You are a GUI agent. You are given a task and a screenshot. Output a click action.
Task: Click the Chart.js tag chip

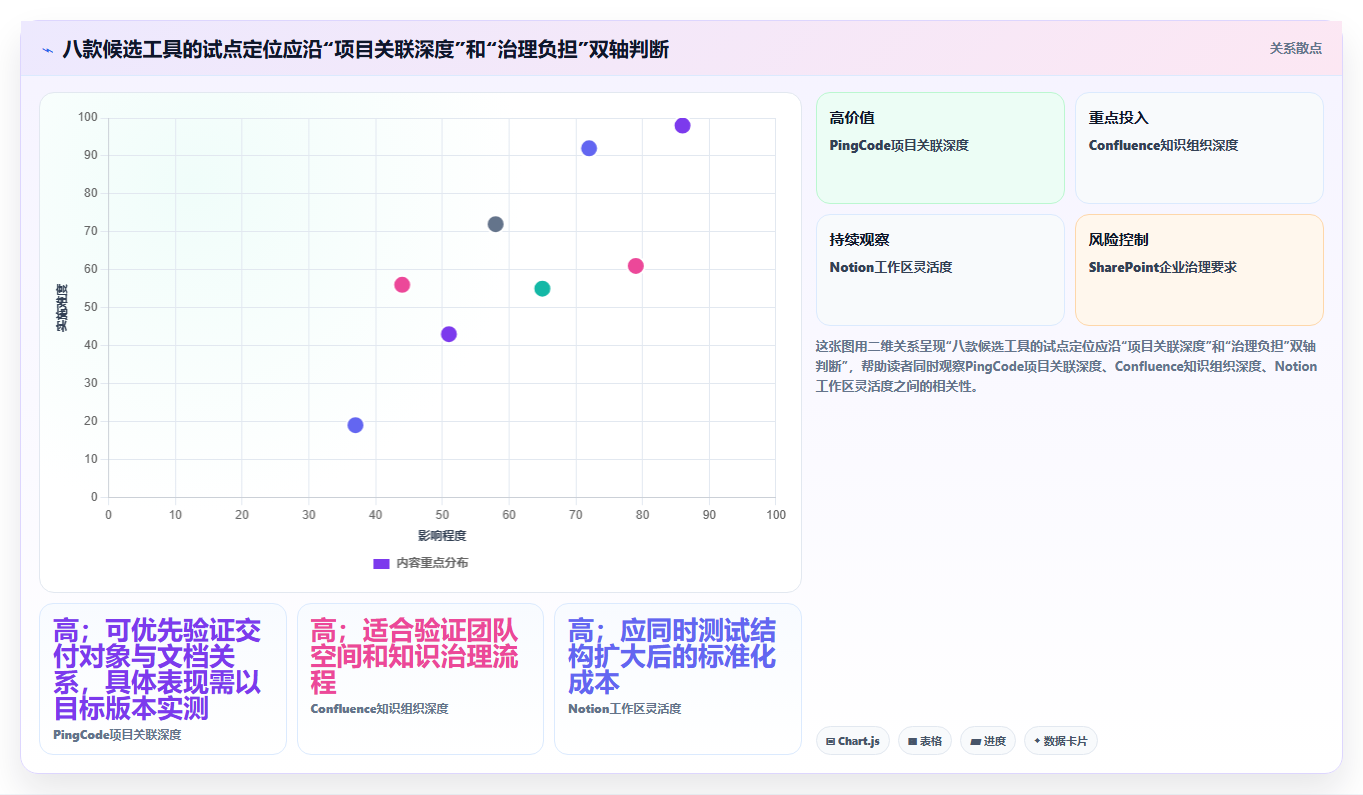click(853, 741)
